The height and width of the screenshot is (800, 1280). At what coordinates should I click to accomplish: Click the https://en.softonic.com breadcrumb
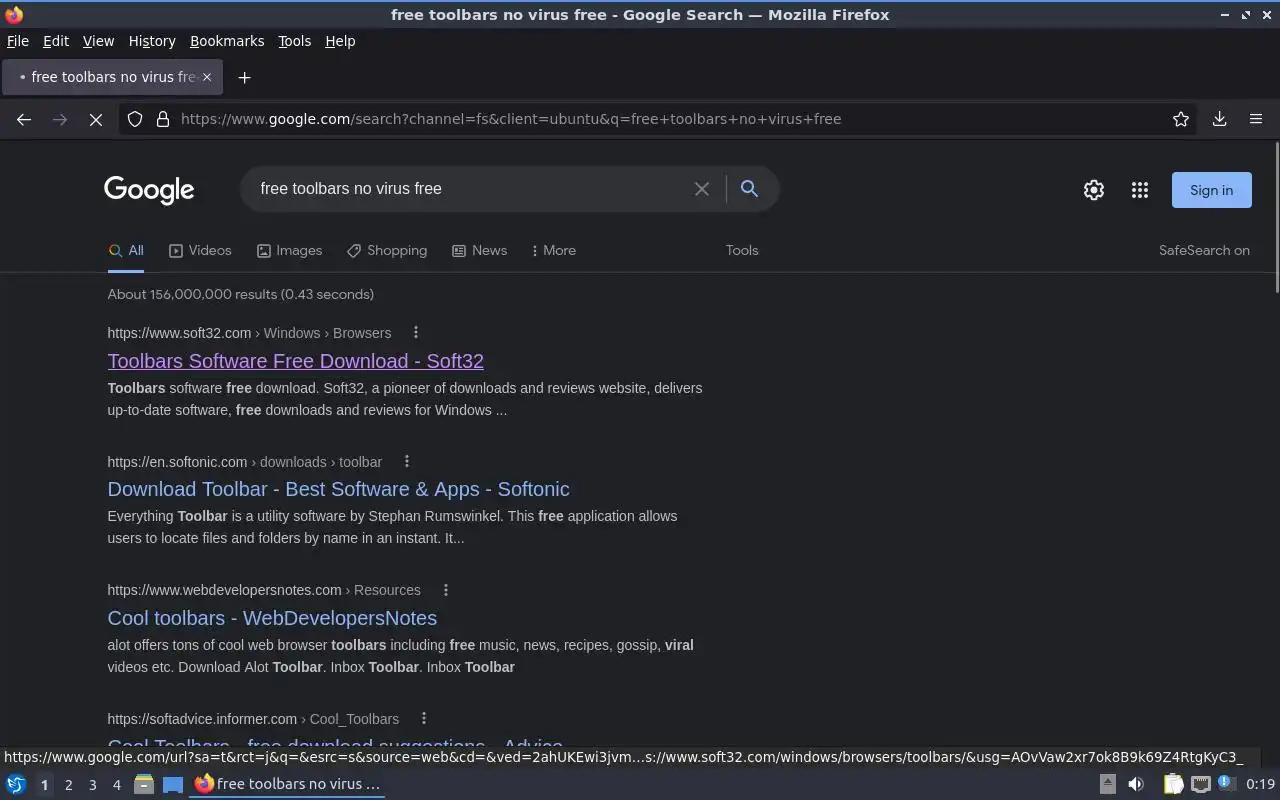tap(177, 462)
